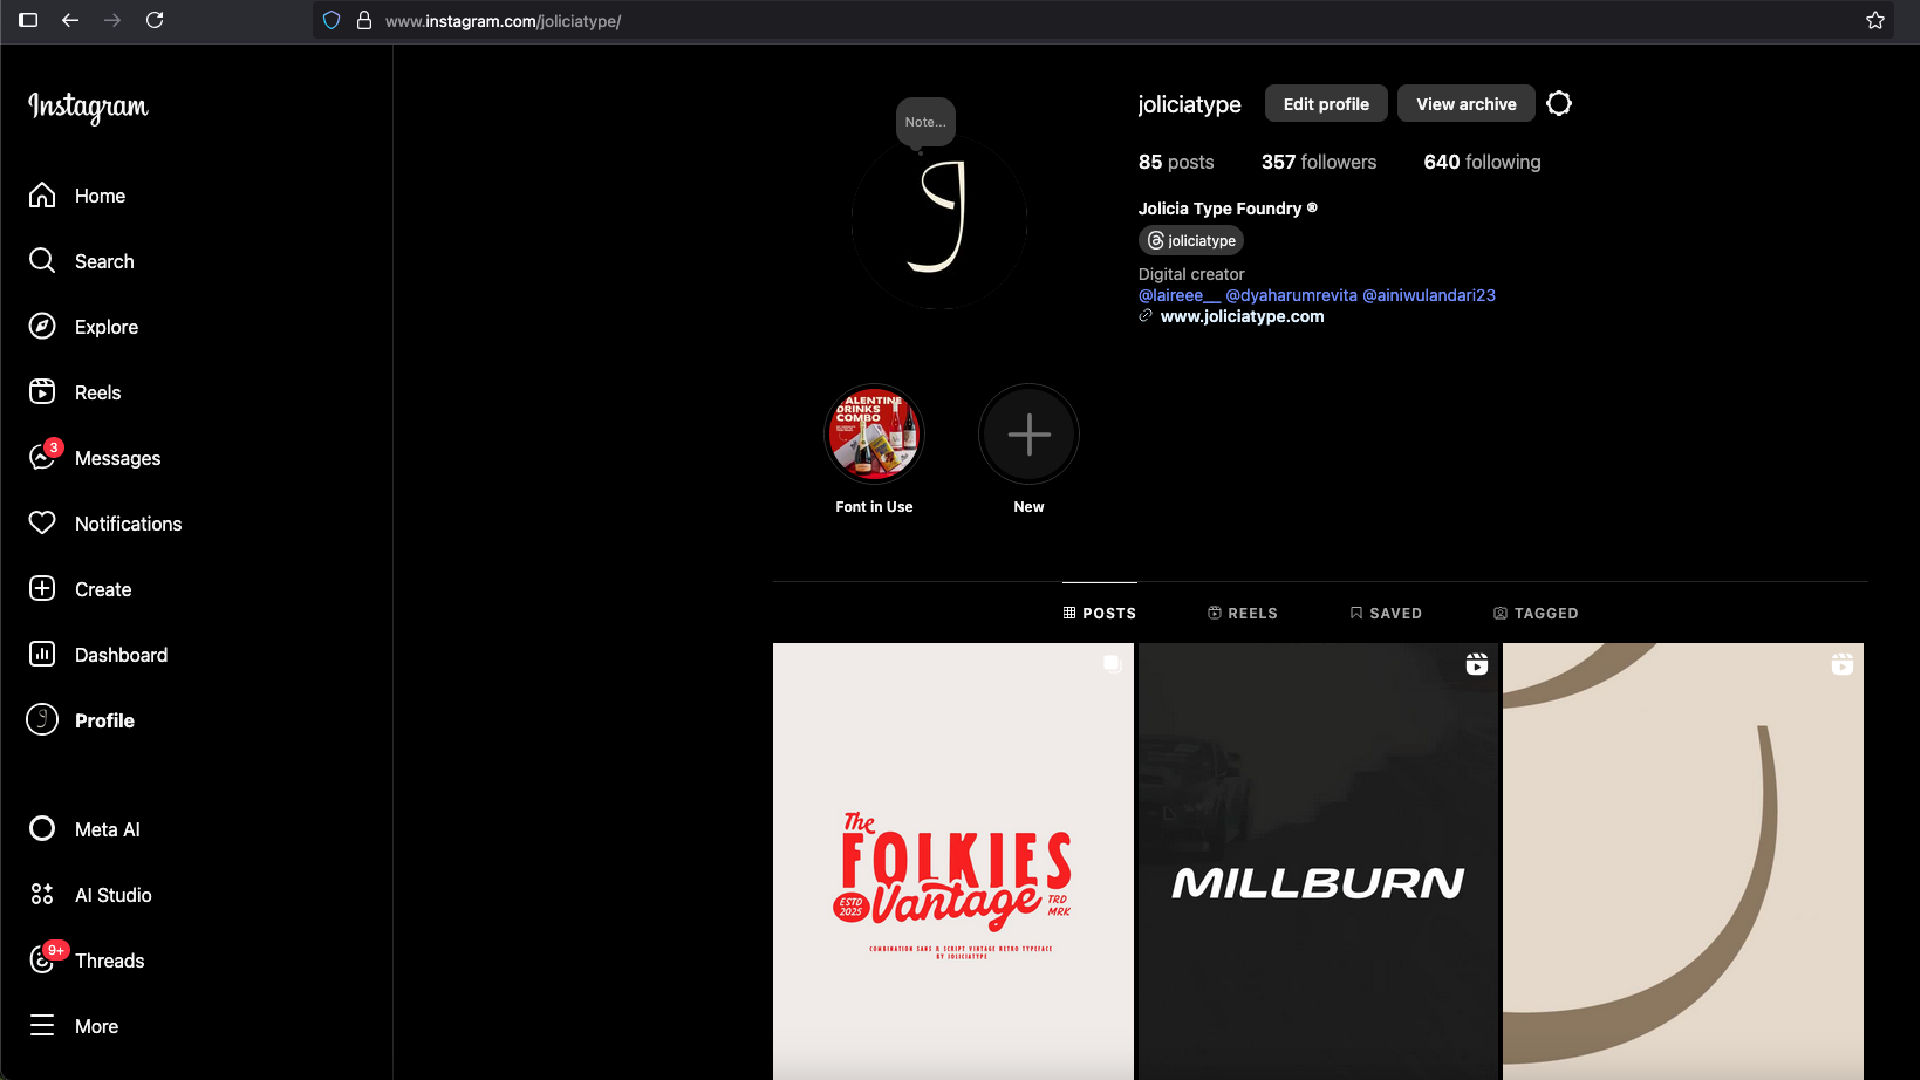Reload the page
Screen dimensions: 1920x1080
(154, 20)
